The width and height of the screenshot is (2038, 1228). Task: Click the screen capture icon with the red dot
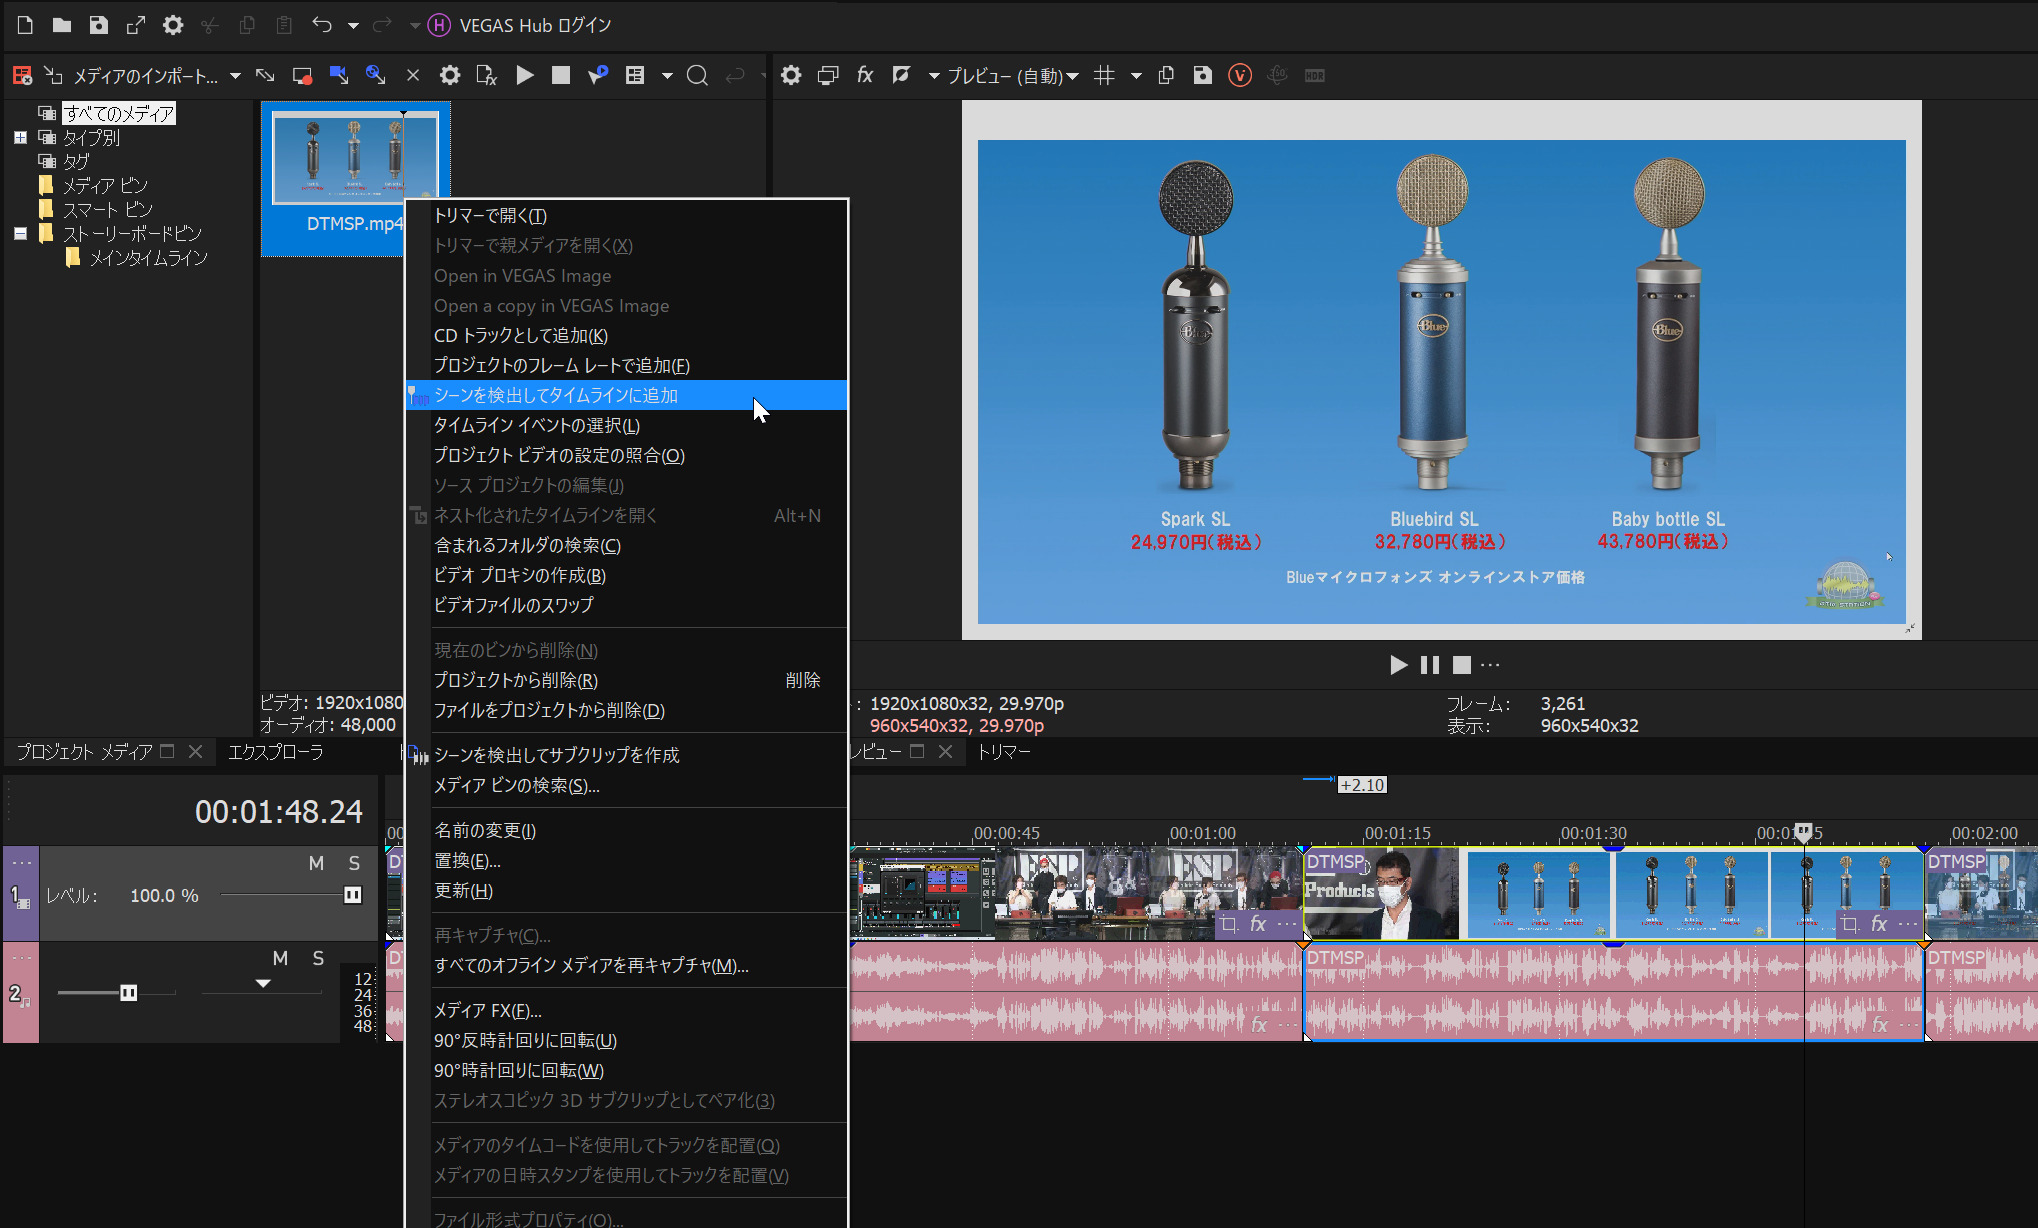pos(301,75)
